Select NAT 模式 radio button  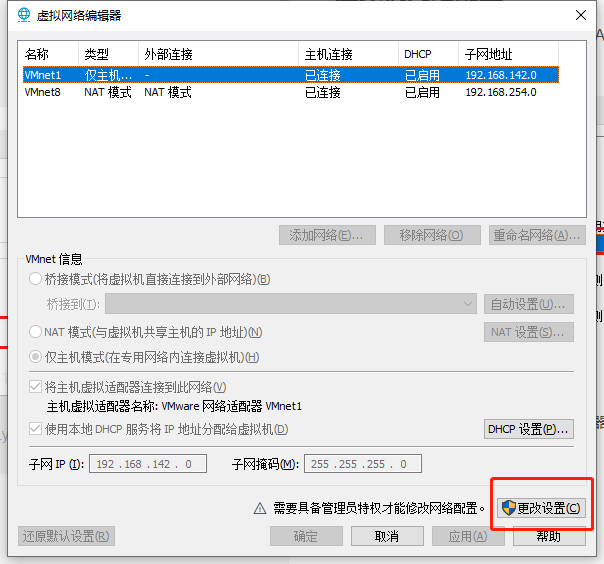(35, 332)
